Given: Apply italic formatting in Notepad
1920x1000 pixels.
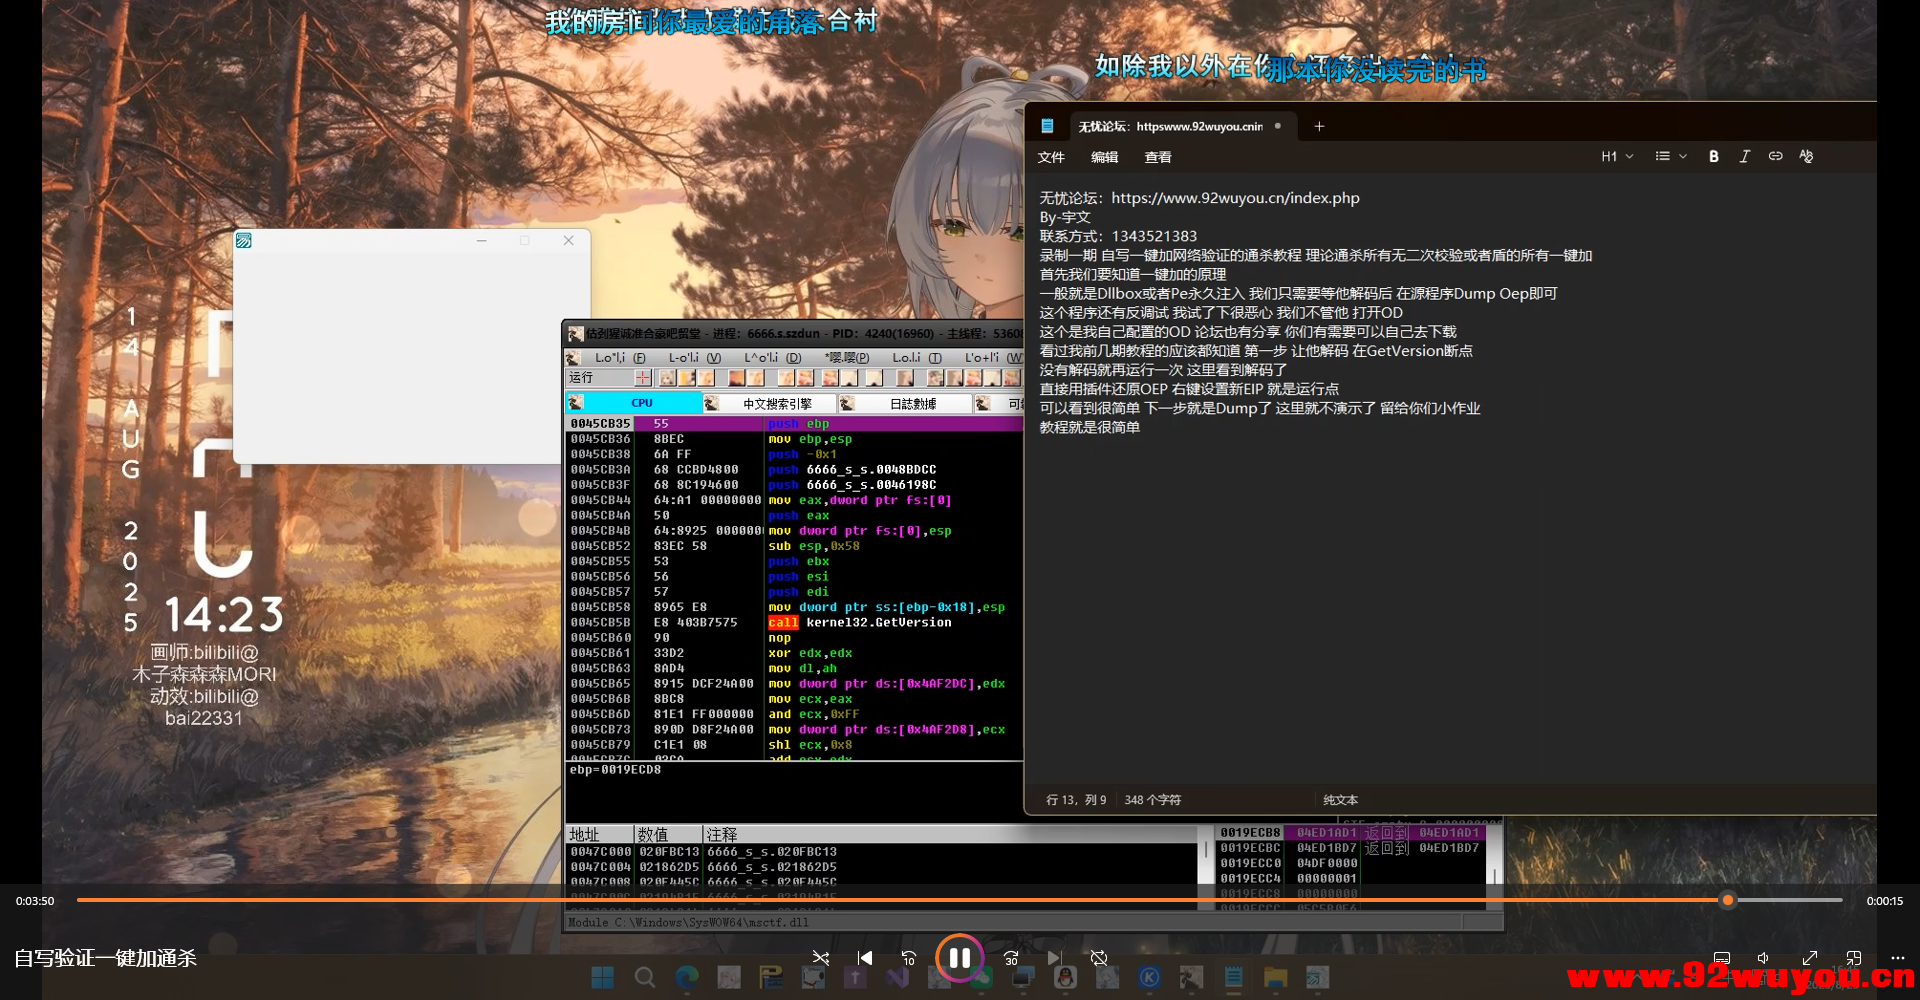Looking at the screenshot, I should (x=1744, y=156).
